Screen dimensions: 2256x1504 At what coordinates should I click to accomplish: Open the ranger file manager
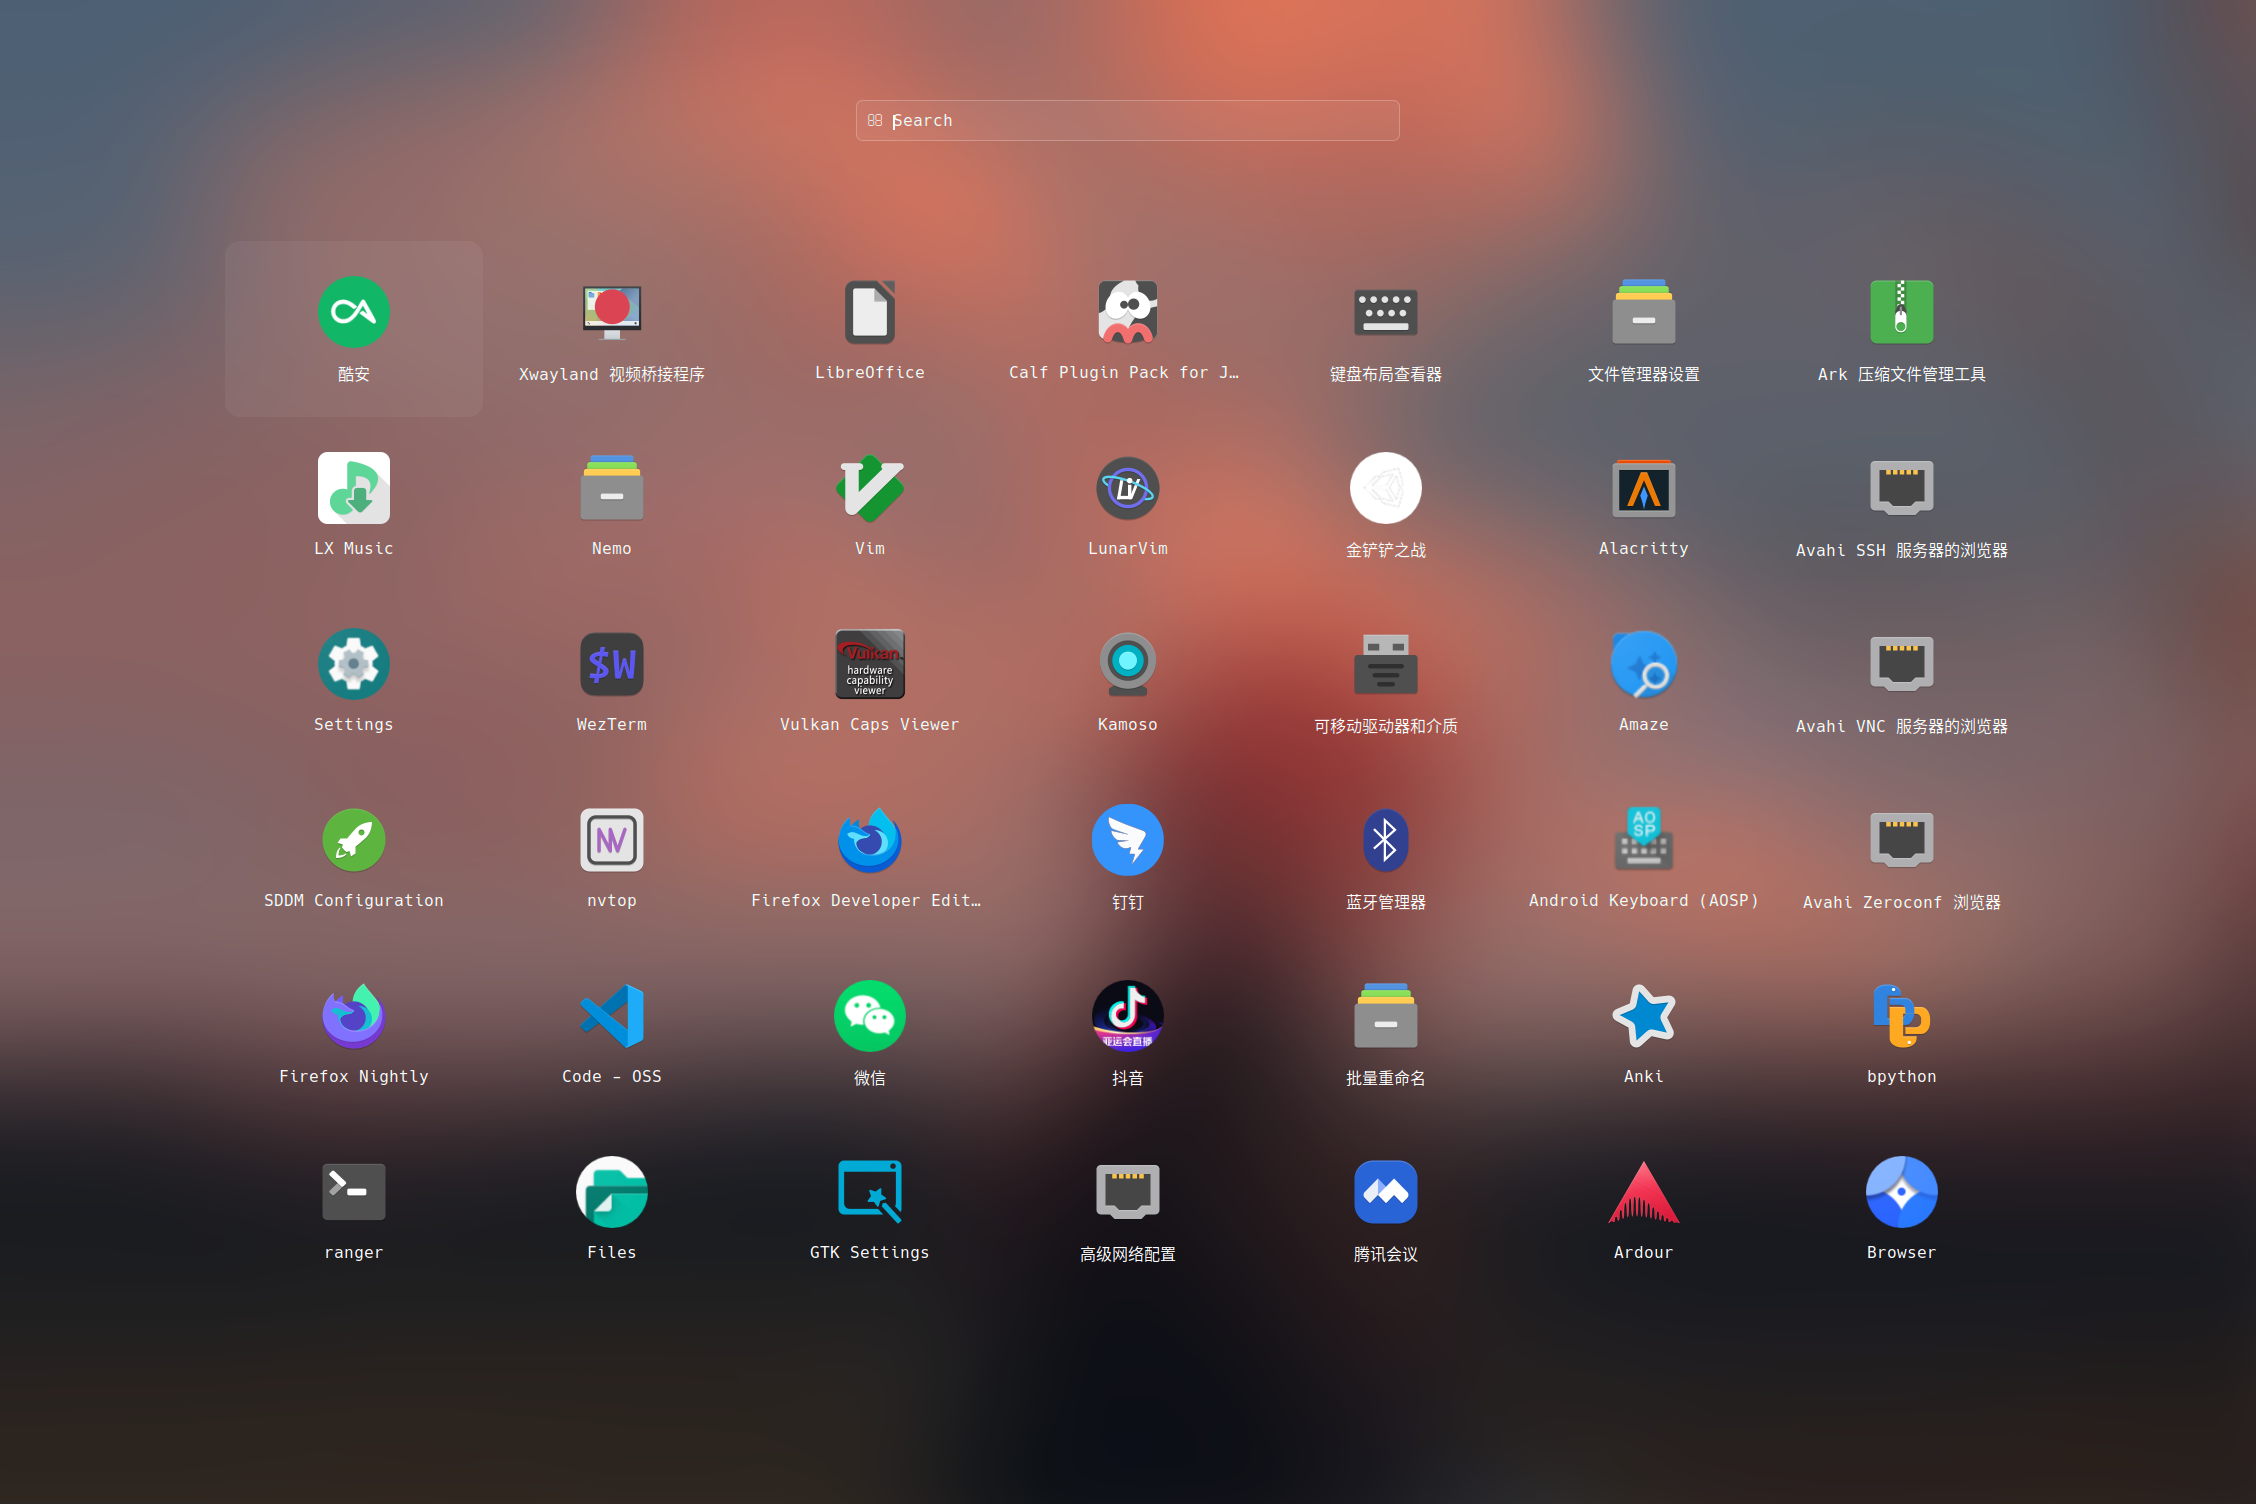pyautogui.click(x=353, y=1193)
